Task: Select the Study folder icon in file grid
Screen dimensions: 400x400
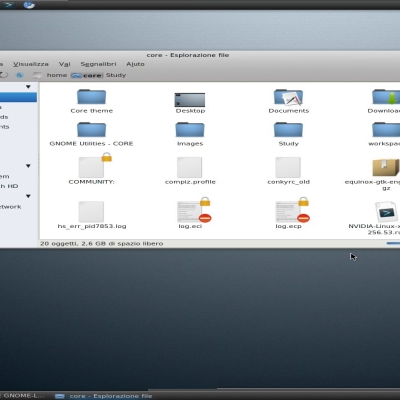Action: pos(288,130)
